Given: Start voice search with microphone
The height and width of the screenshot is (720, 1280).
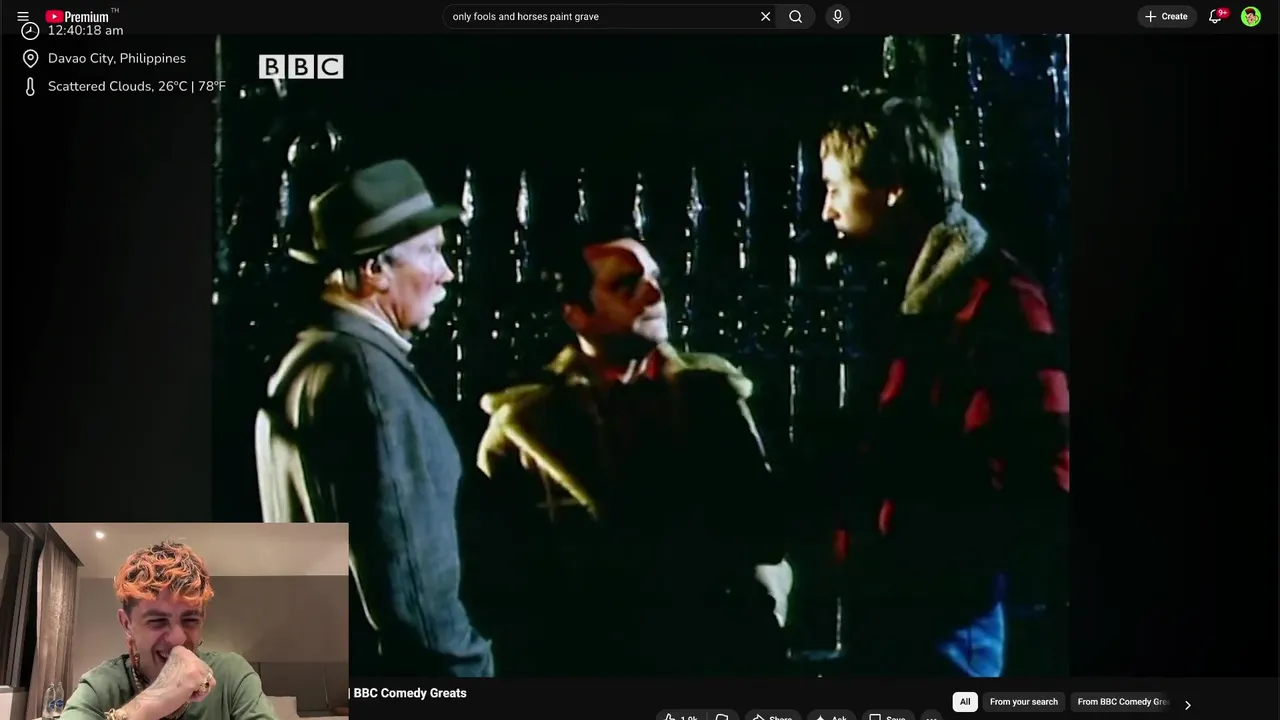Looking at the screenshot, I should point(838,16).
